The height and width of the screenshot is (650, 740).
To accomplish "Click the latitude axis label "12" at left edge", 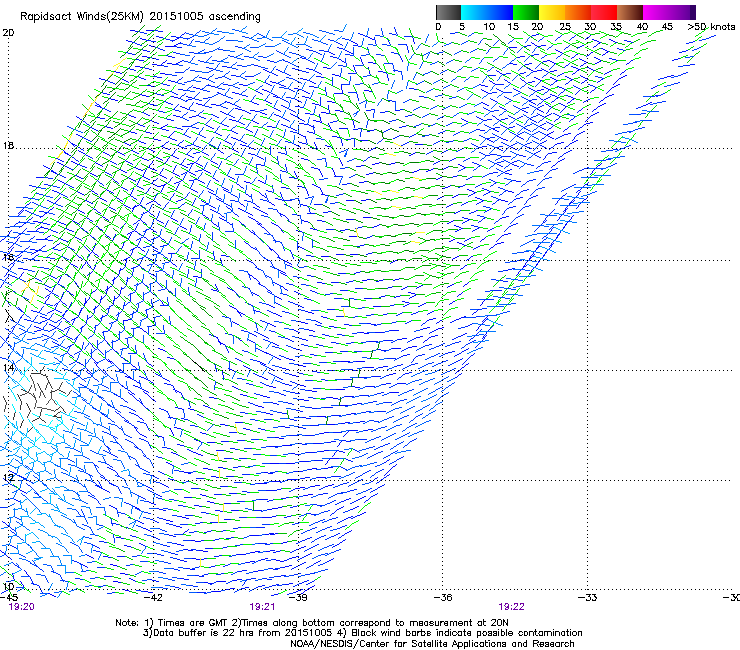I will click(x=8, y=478).
